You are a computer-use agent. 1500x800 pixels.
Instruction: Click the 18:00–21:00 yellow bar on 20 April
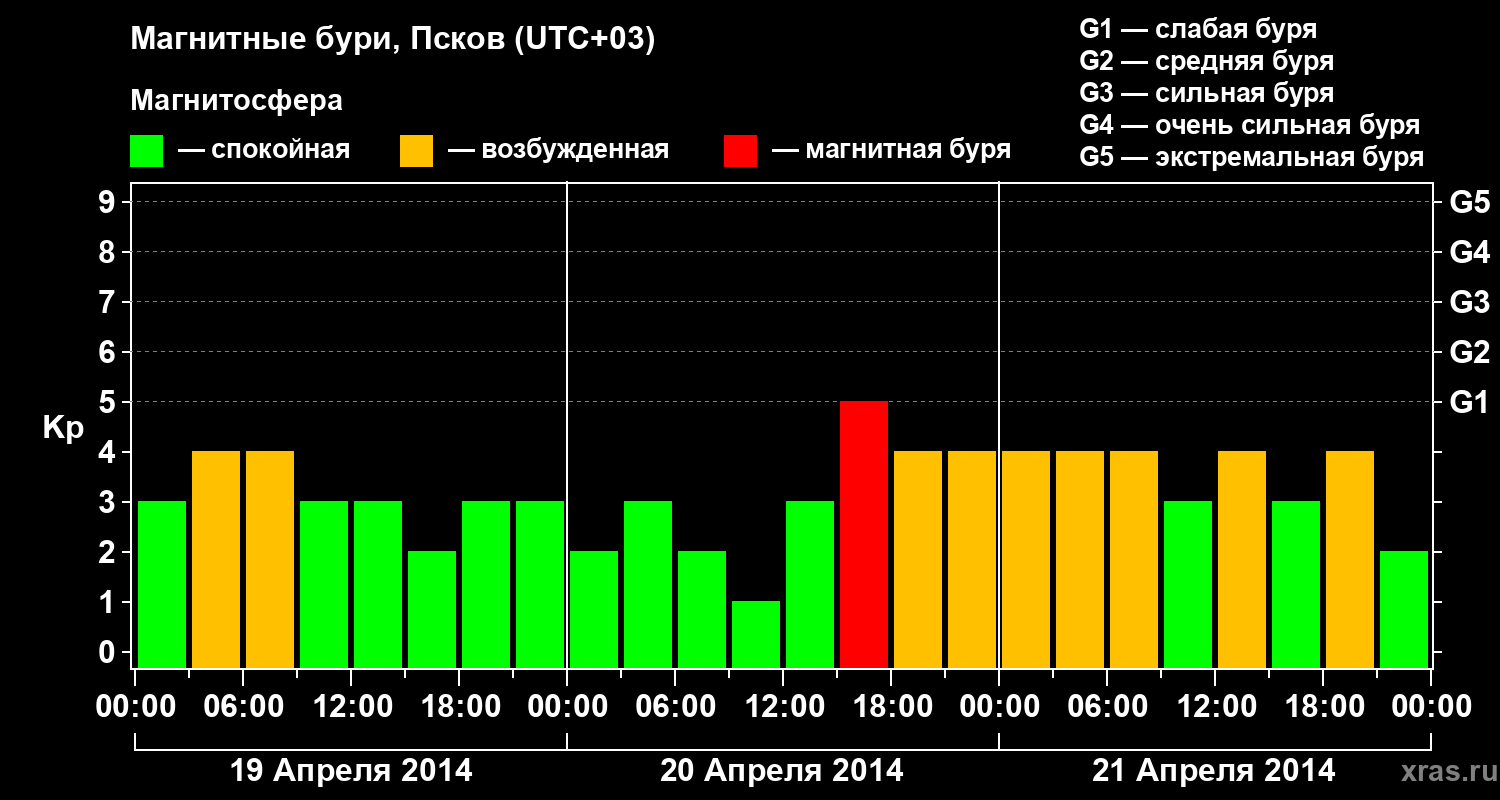pyautogui.click(x=918, y=559)
